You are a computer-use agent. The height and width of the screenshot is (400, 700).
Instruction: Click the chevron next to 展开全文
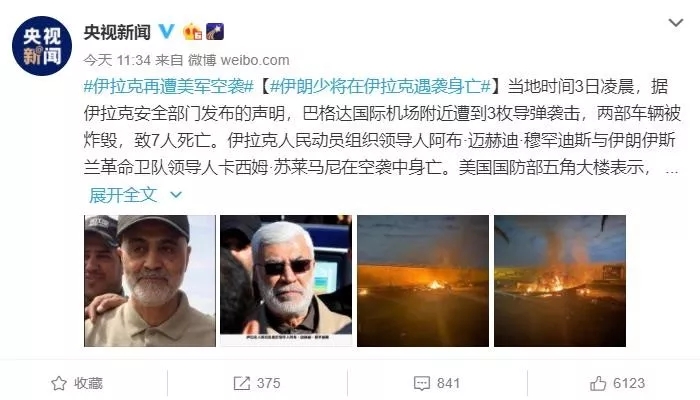(176, 195)
